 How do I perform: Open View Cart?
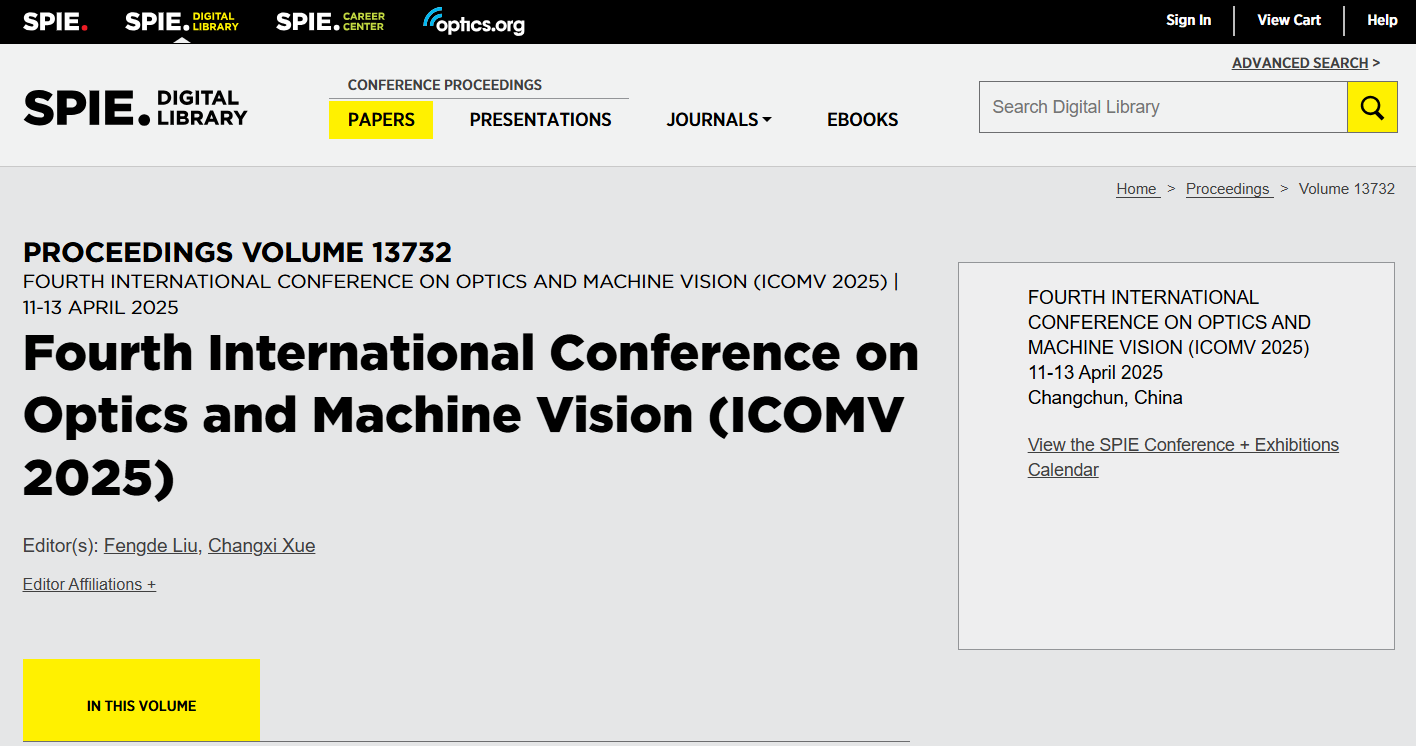click(1289, 20)
